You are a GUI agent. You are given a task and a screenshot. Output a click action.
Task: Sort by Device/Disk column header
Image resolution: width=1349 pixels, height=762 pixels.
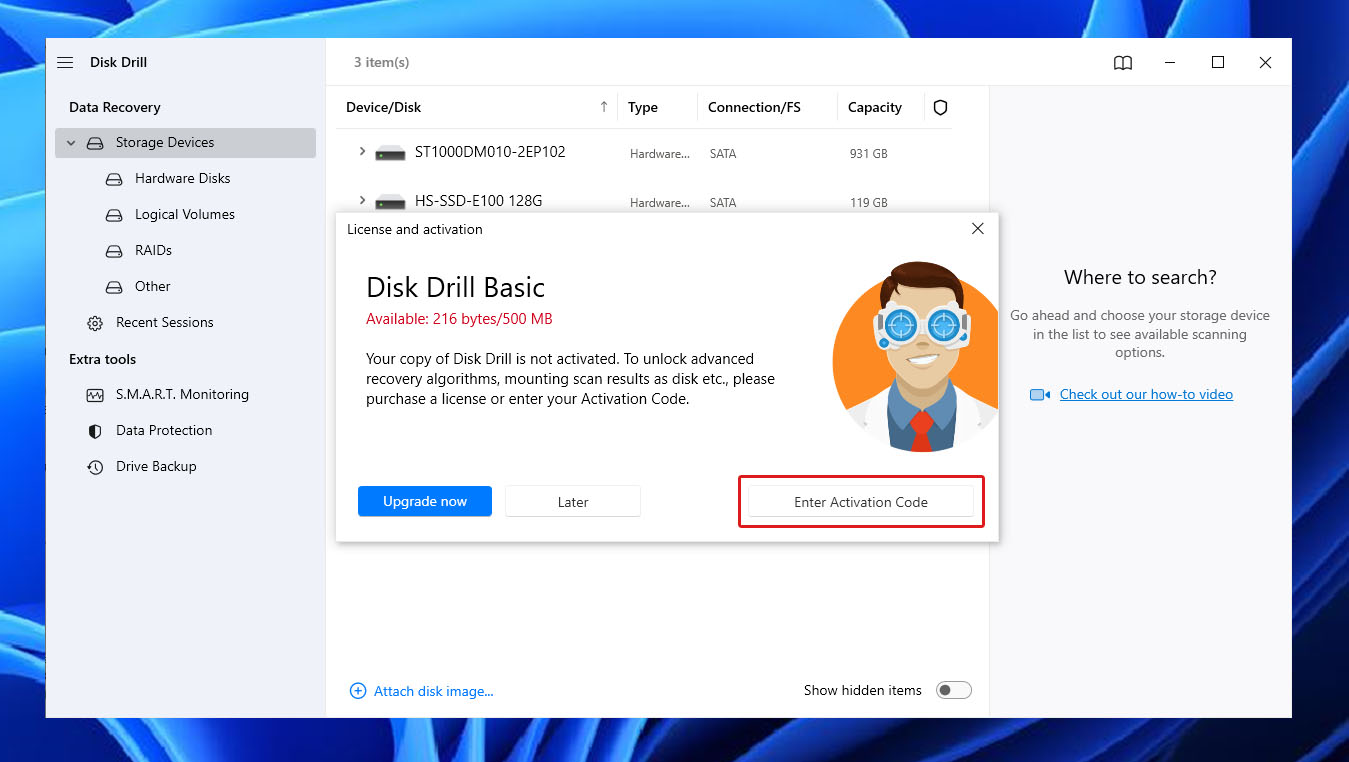[x=383, y=107]
